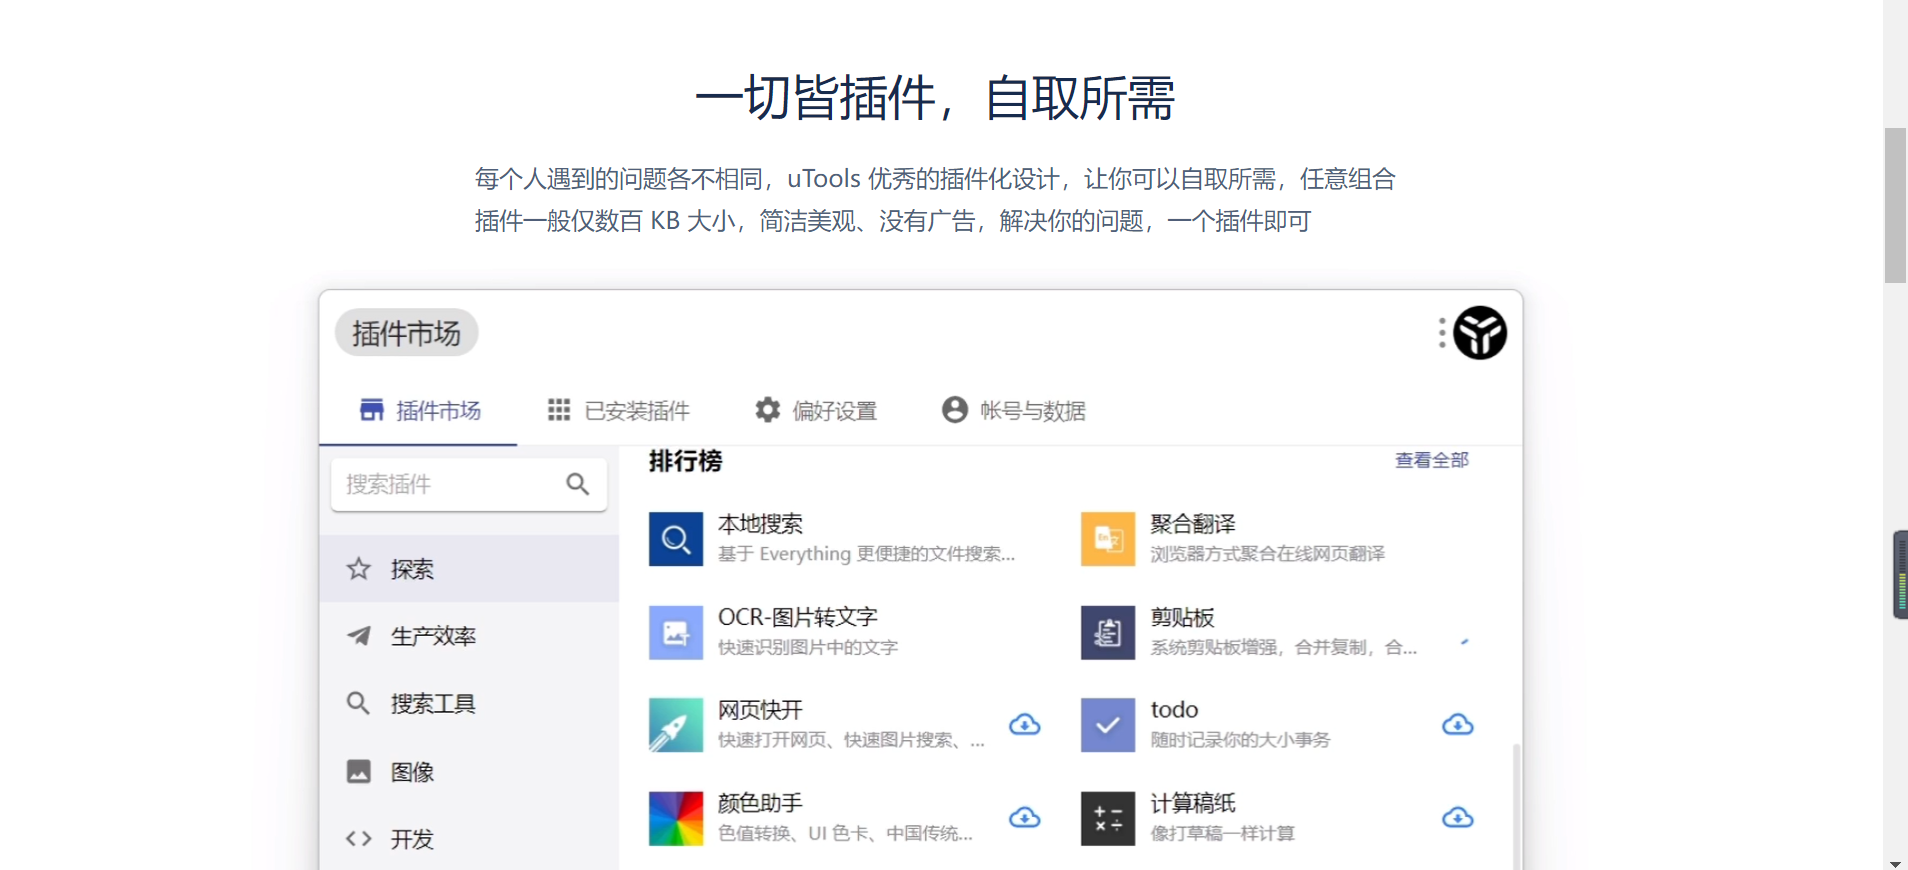This screenshot has height=870, width=1908.
Task: Click the 计算稿纸 plugin title
Action: coord(1193,803)
